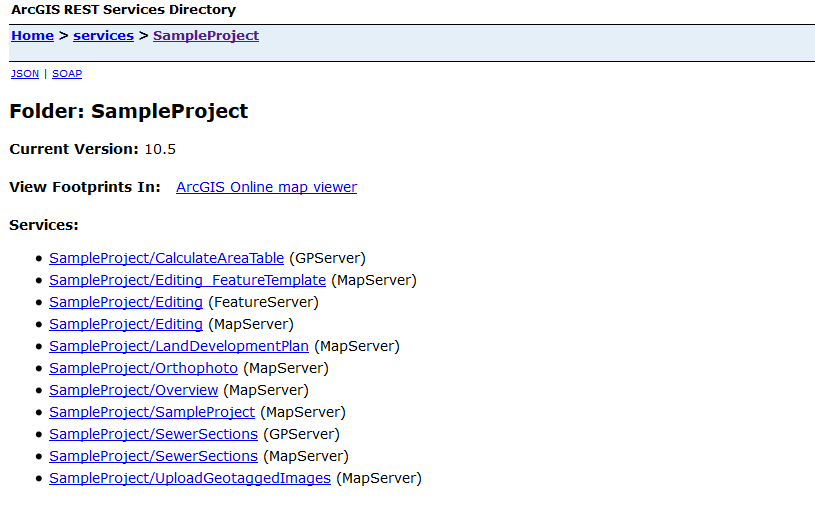Open SampleProject/LandDevelopmentPlan service

click(179, 346)
